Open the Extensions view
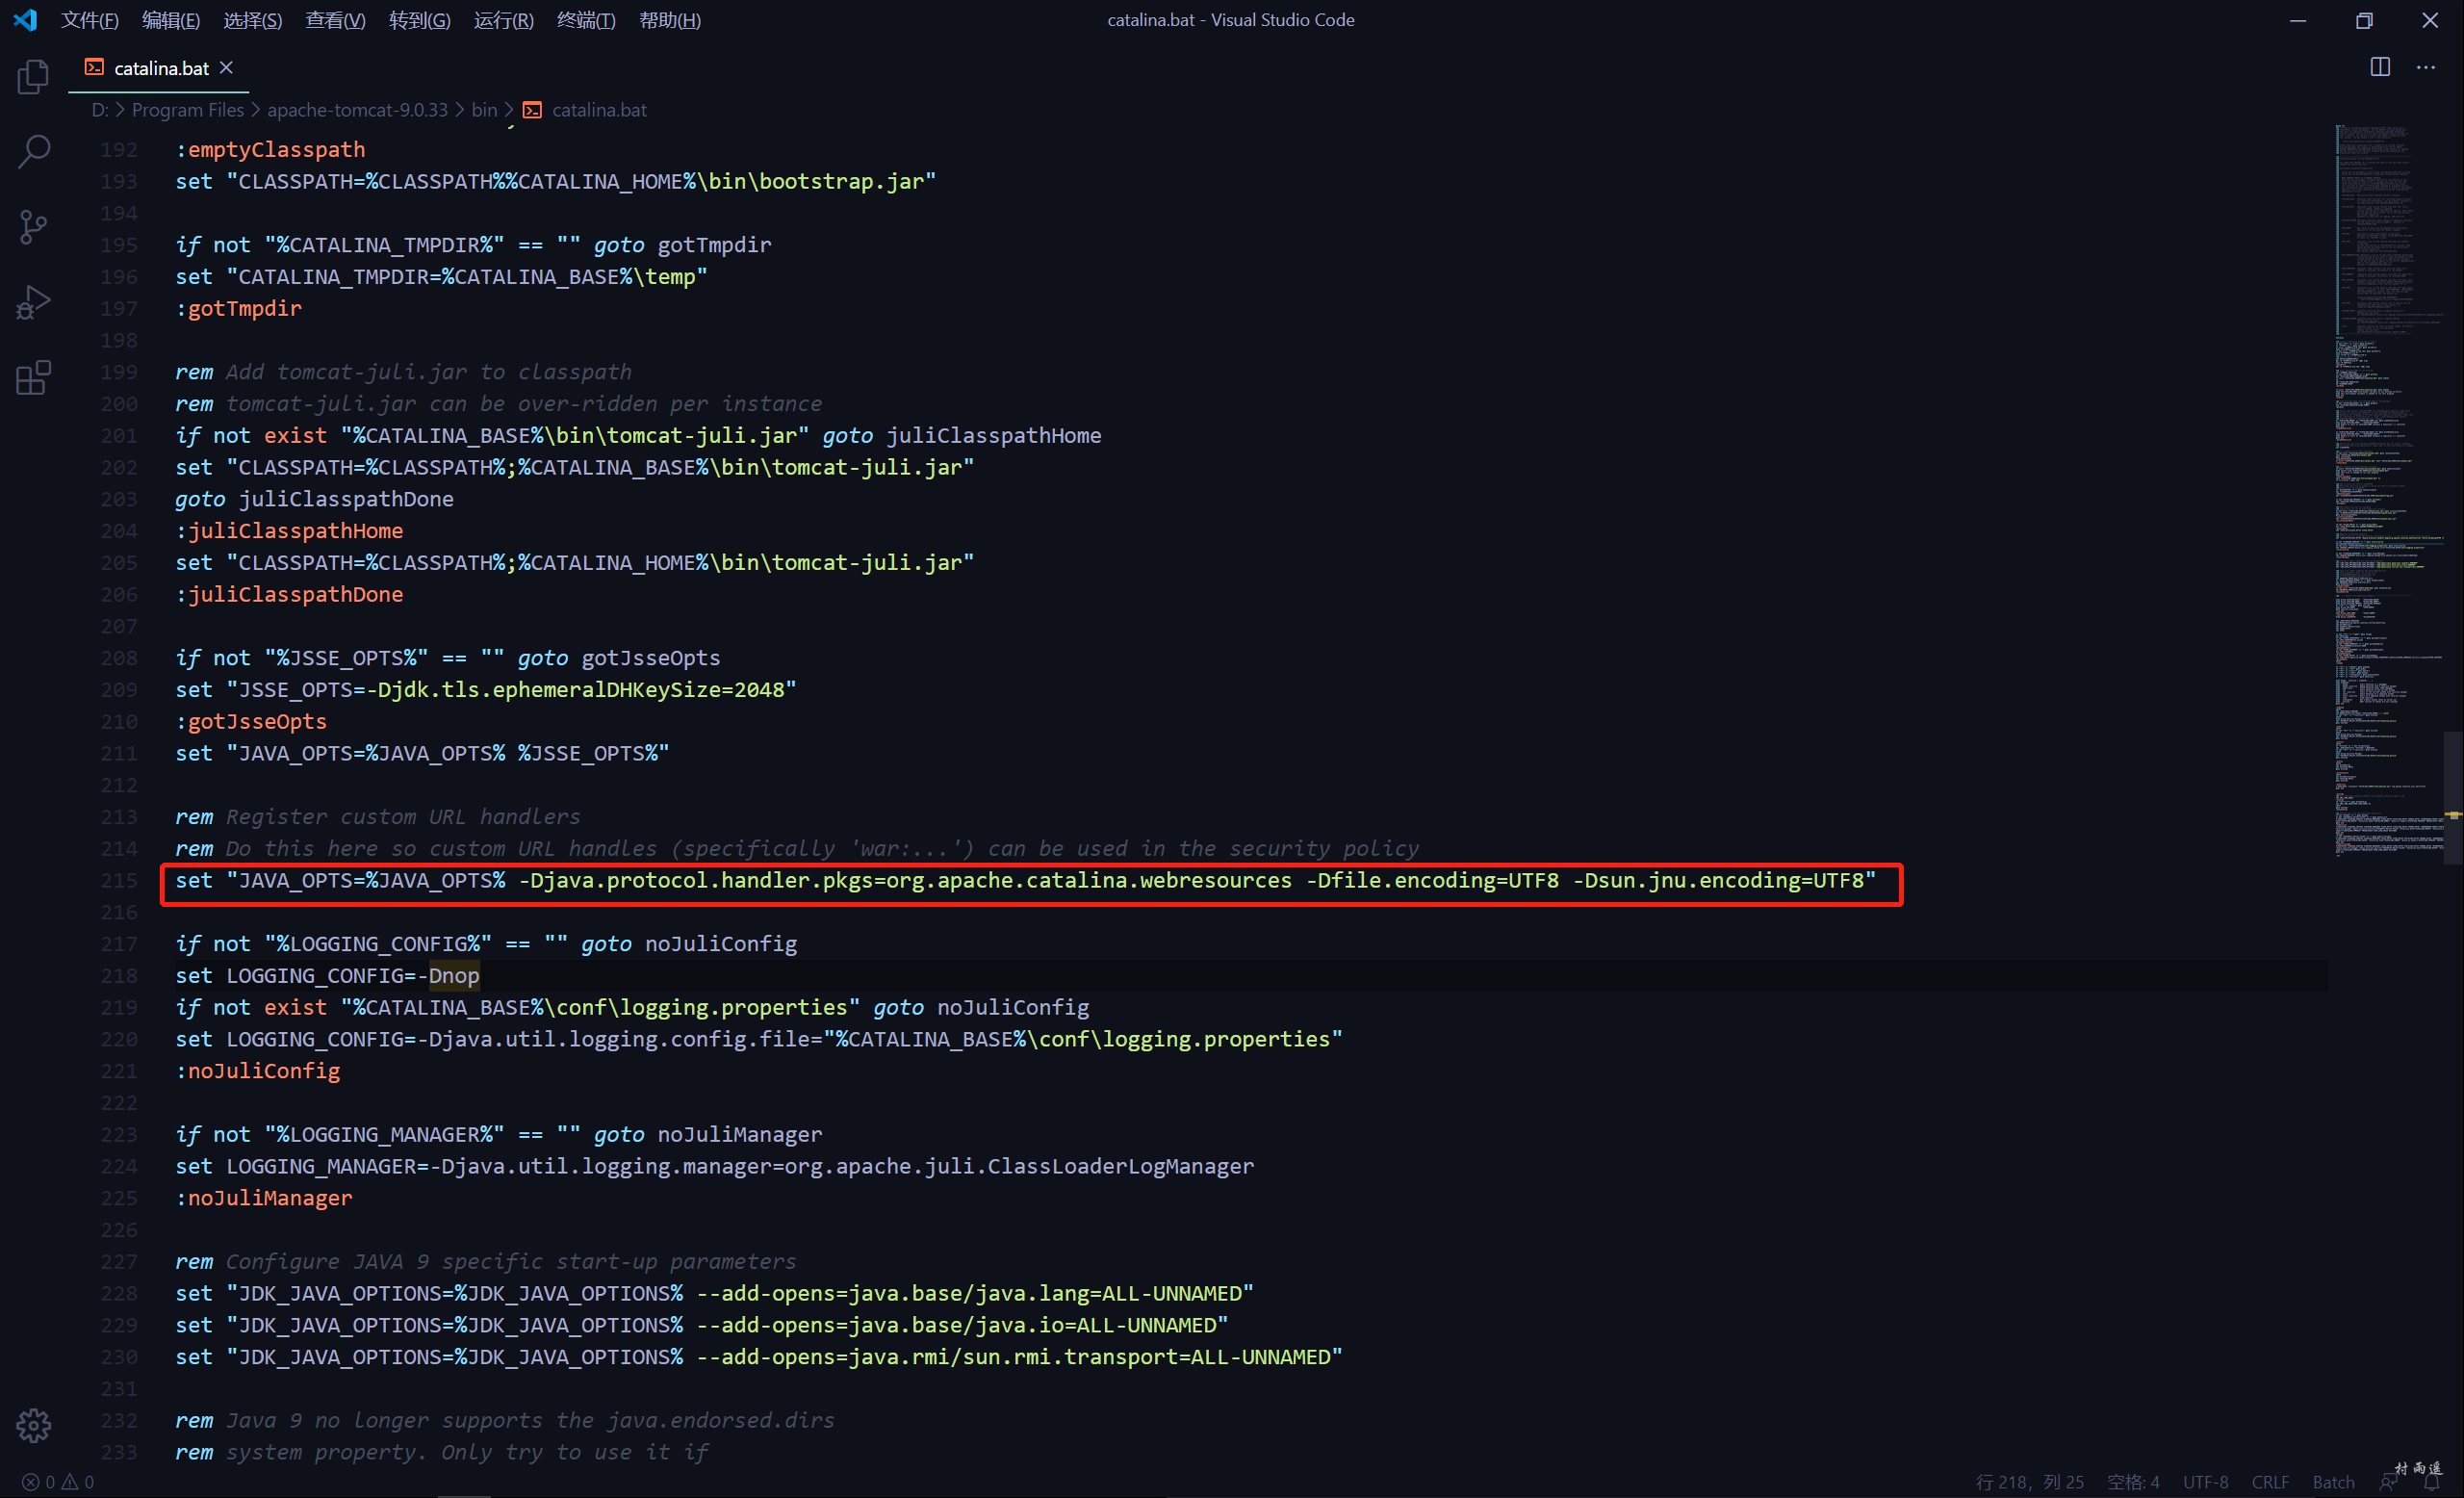 tap(33, 377)
